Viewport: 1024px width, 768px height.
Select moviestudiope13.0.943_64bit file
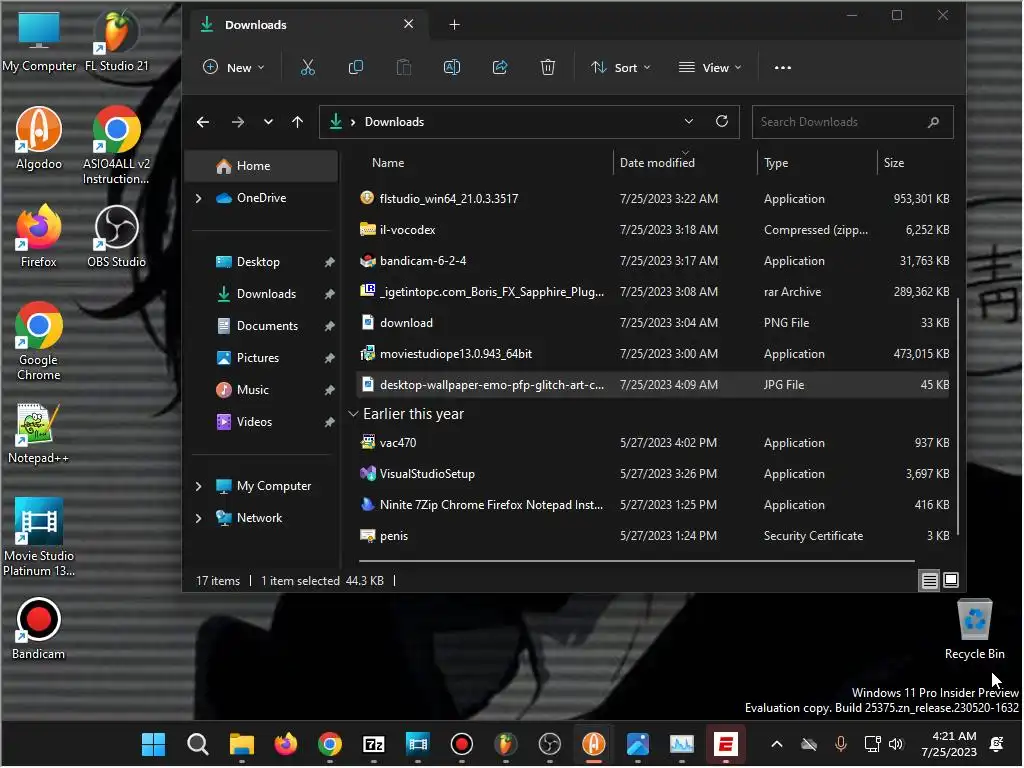pyautogui.click(x=654, y=354)
